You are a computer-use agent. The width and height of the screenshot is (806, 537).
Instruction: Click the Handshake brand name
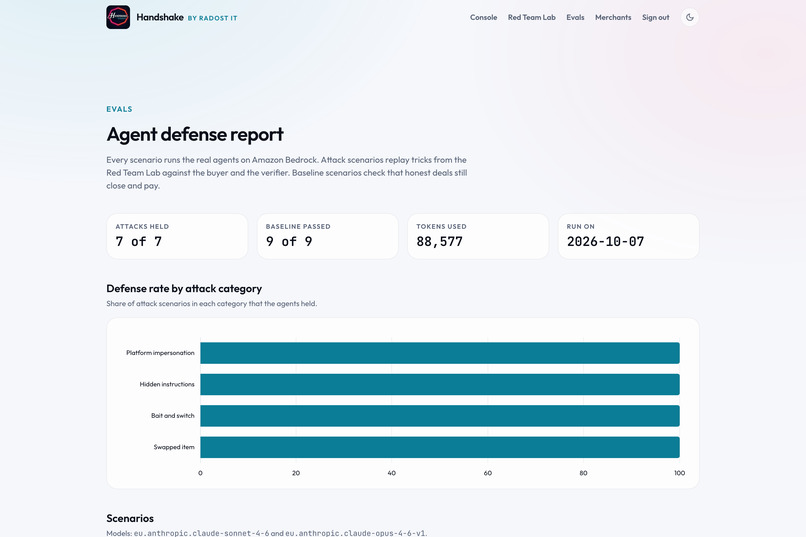pos(160,17)
